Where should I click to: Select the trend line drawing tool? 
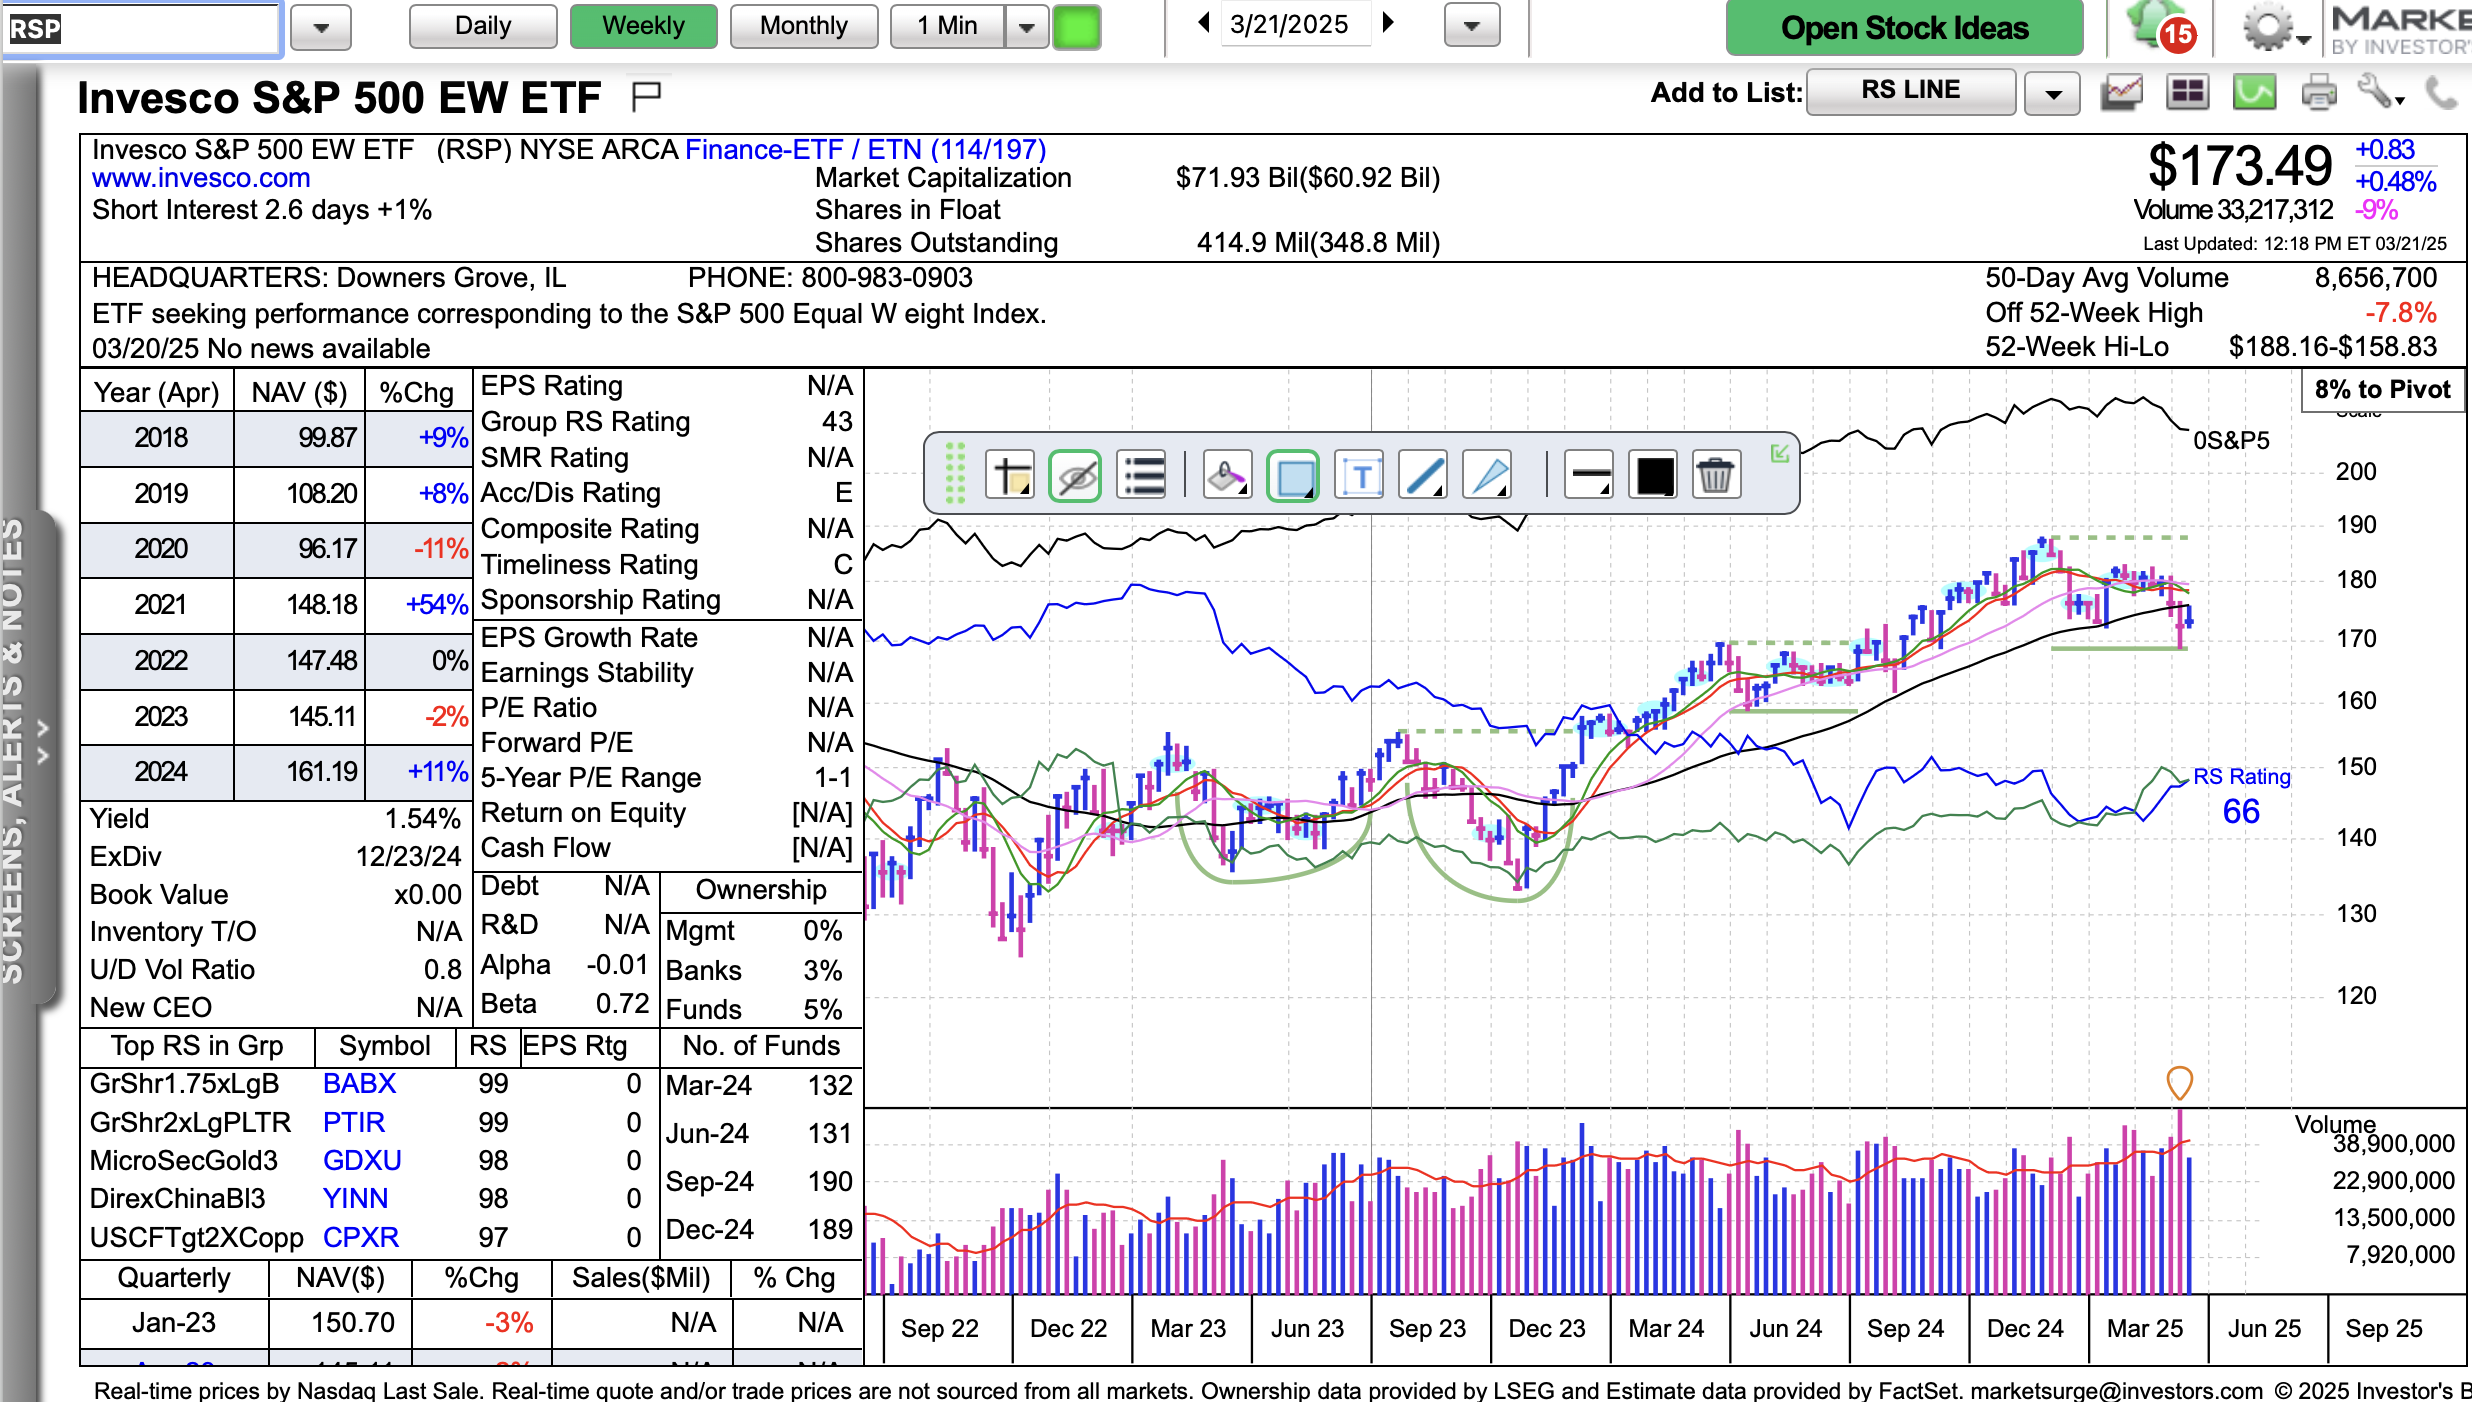1423,476
